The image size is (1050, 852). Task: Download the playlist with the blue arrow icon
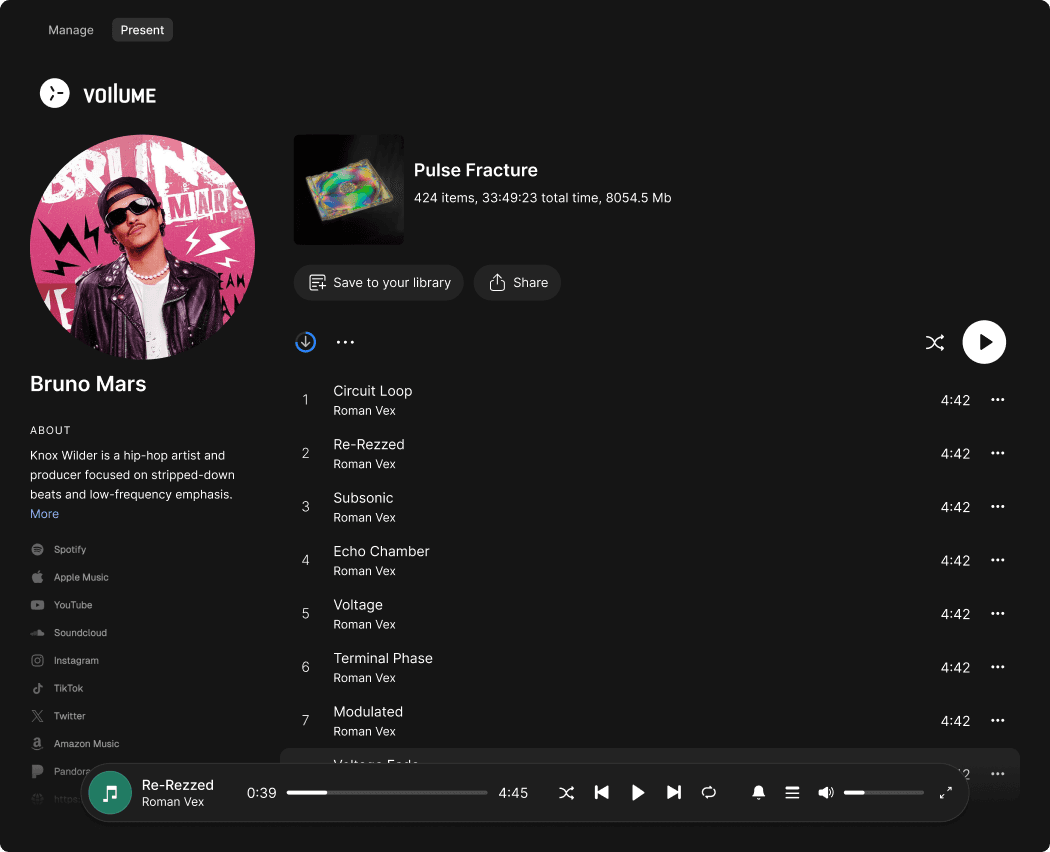pyautogui.click(x=305, y=342)
